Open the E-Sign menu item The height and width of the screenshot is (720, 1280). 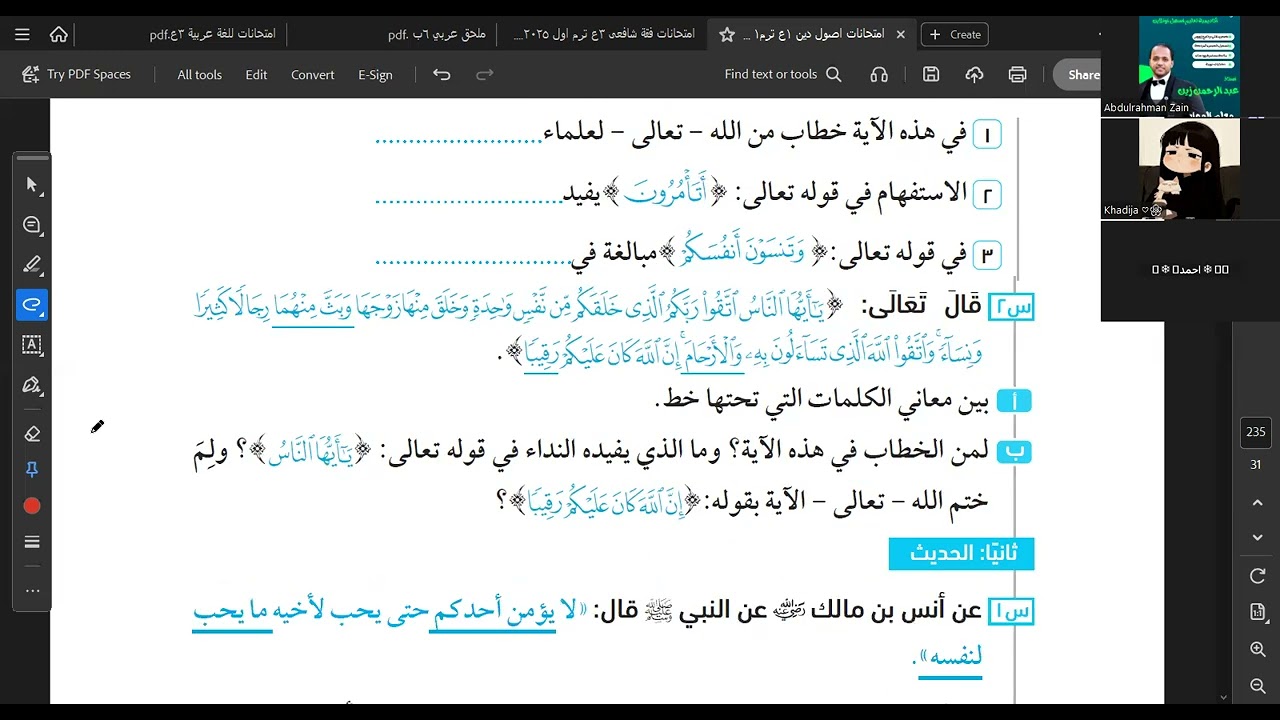pyautogui.click(x=375, y=74)
